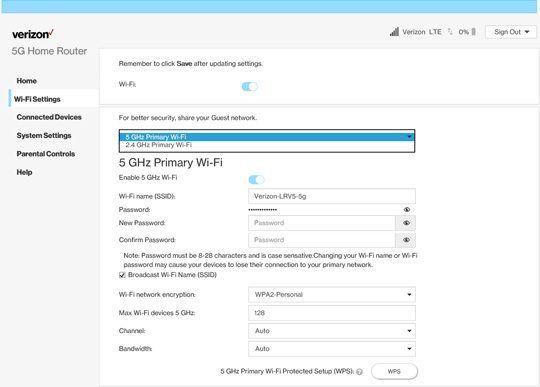This screenshot has width=540, height=387.
Task: Click 'Remember to click Save' reminder text
Action: (x=190, y=64)
